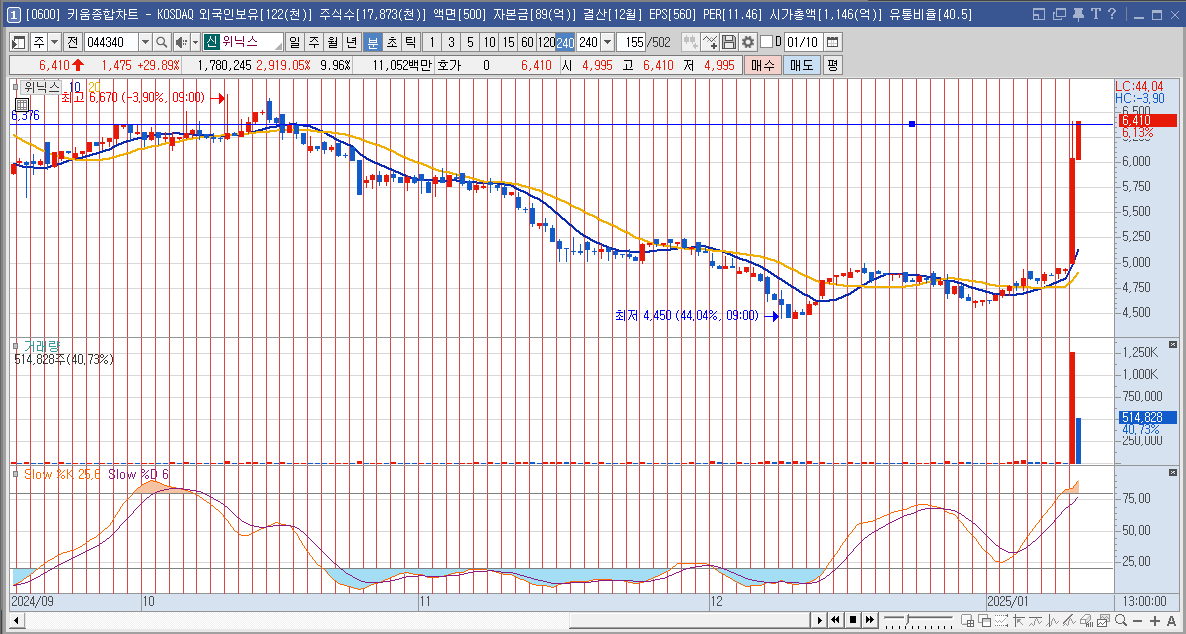Close the Slow stochastic pane

[1173, 473]
